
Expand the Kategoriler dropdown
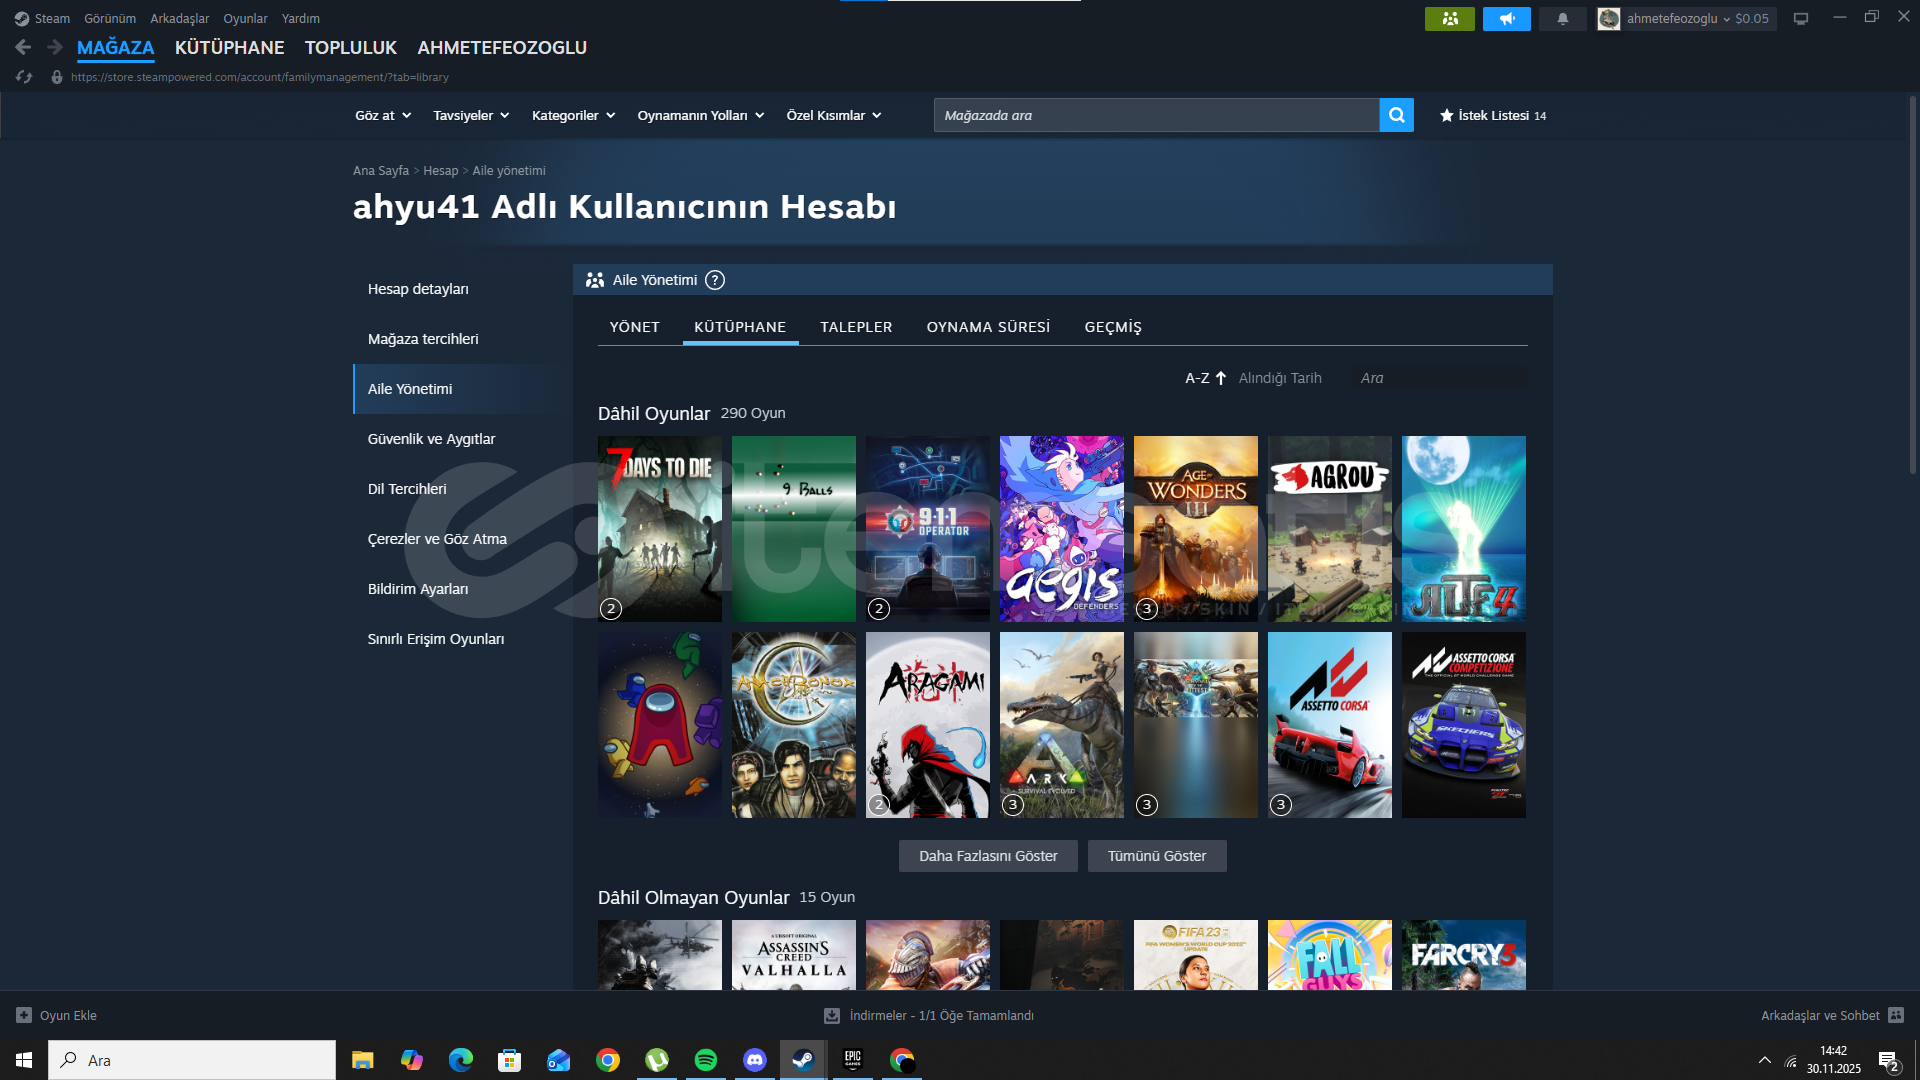click(573, 115)
